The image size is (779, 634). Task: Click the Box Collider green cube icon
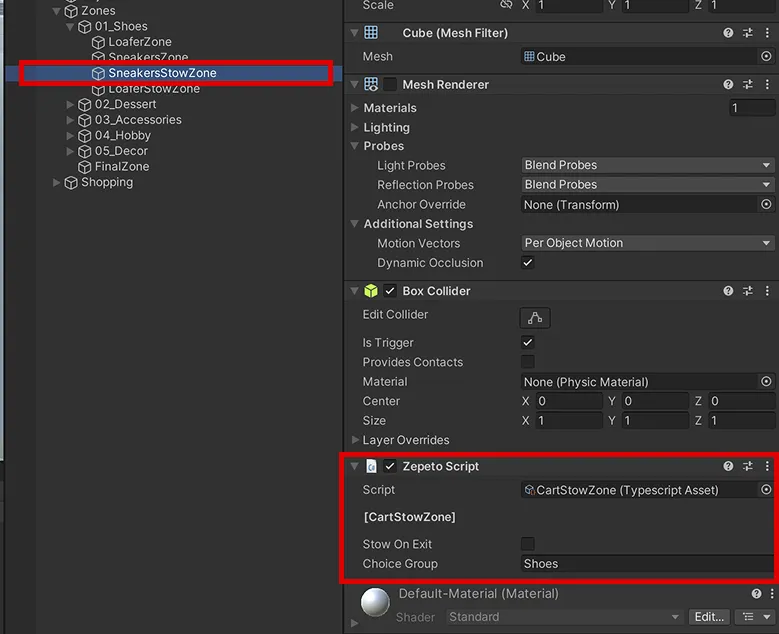click(371, 291)
